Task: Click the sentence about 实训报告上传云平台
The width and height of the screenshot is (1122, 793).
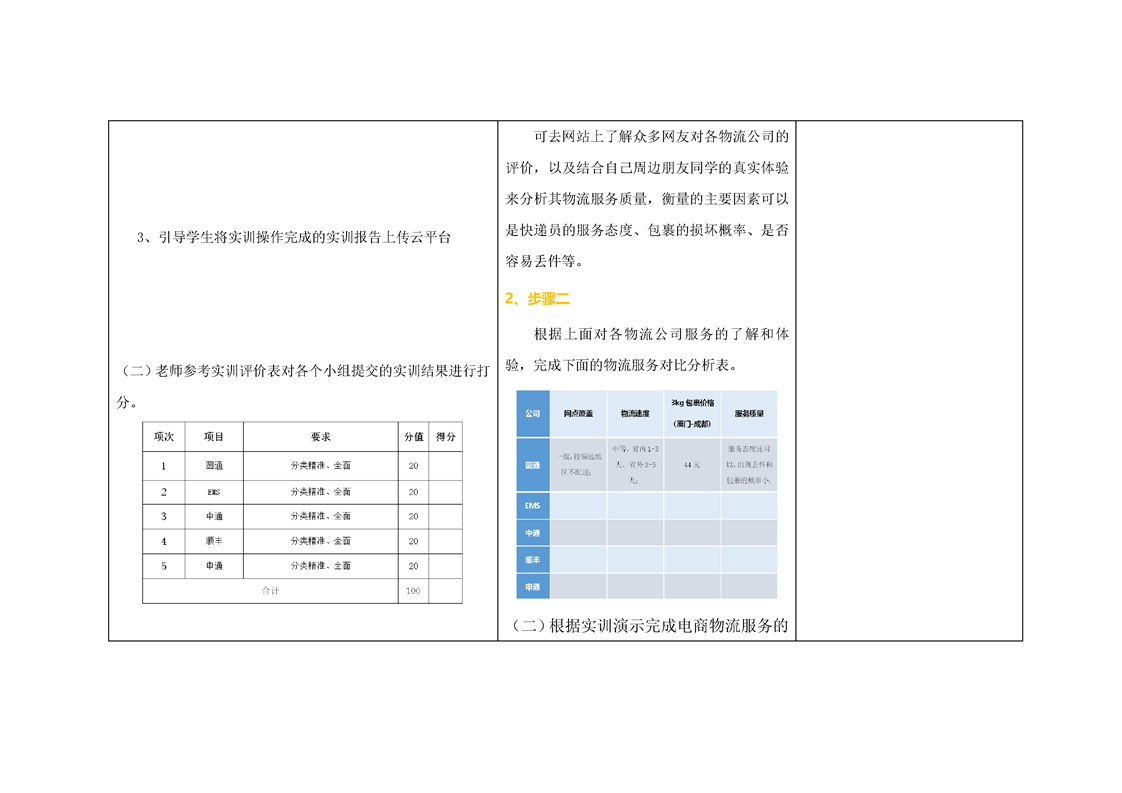Action: [293, 237]
